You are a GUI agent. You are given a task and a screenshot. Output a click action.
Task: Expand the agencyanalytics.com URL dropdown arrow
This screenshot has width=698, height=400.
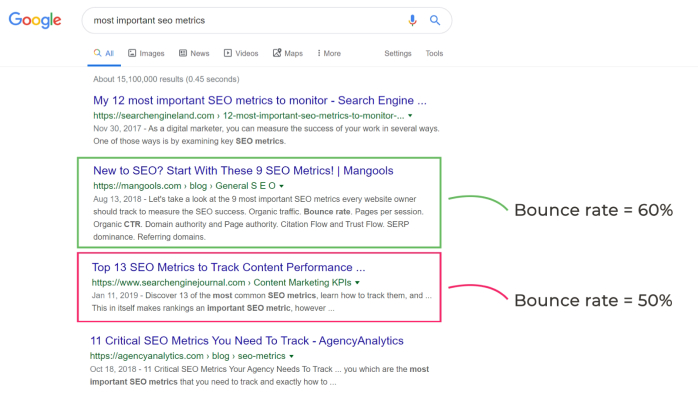point(291,356)
